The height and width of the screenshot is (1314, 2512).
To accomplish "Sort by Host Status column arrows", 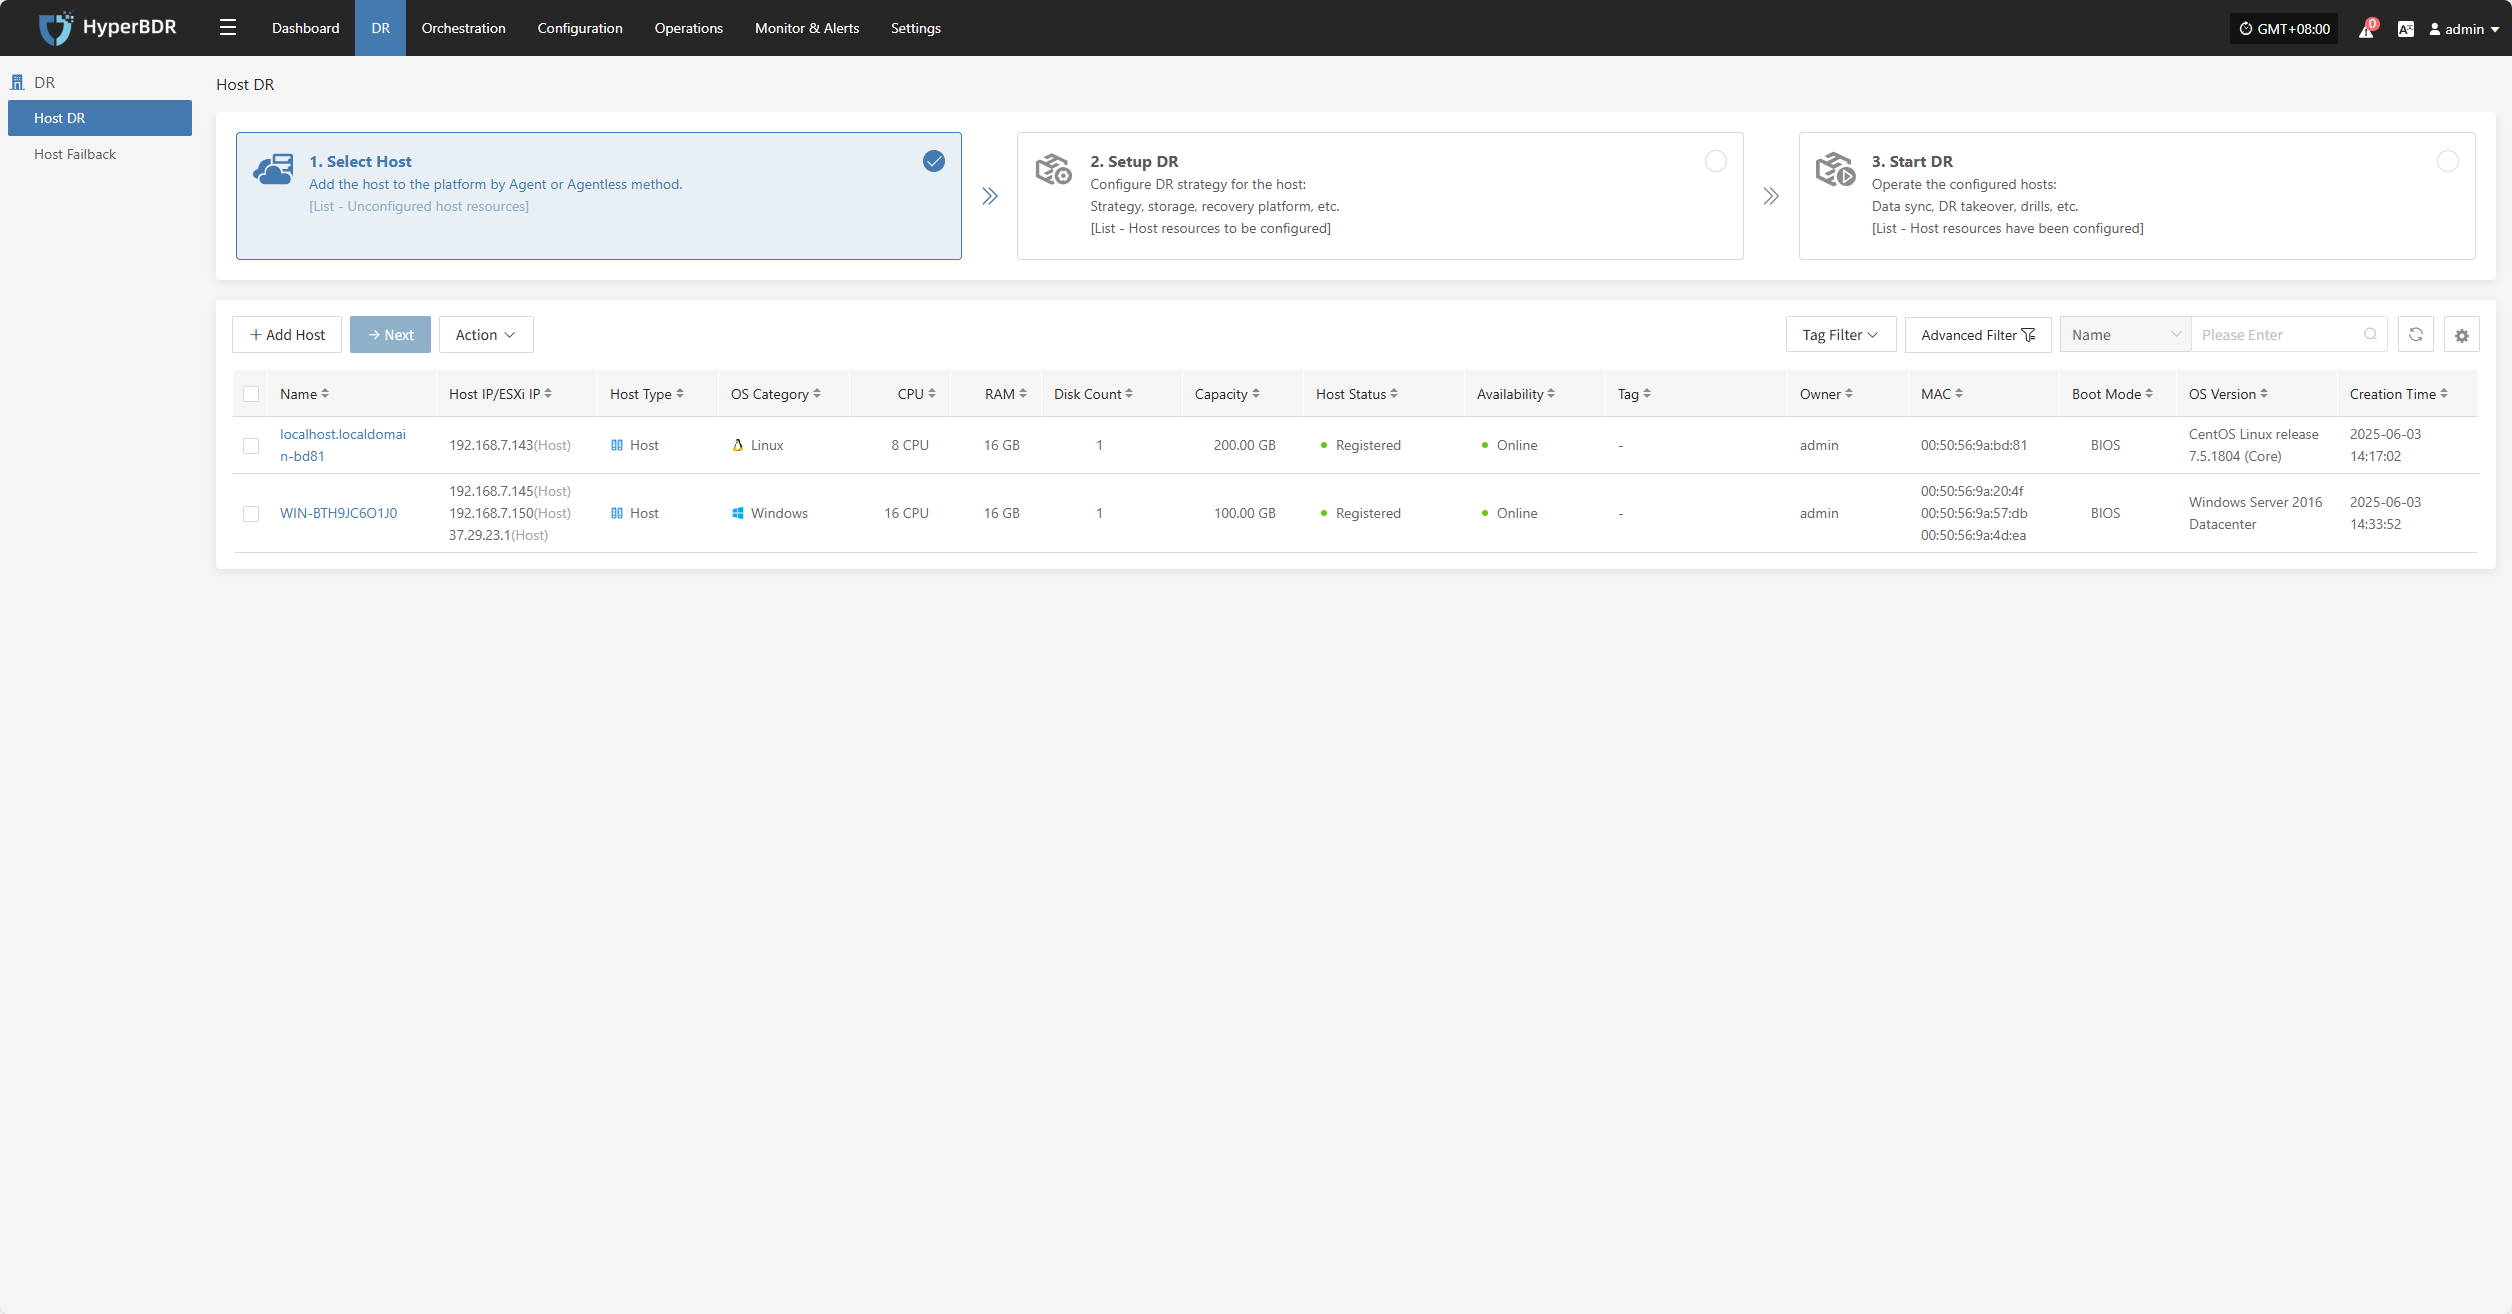I will pyautogui.click(x=1394, y=394).
